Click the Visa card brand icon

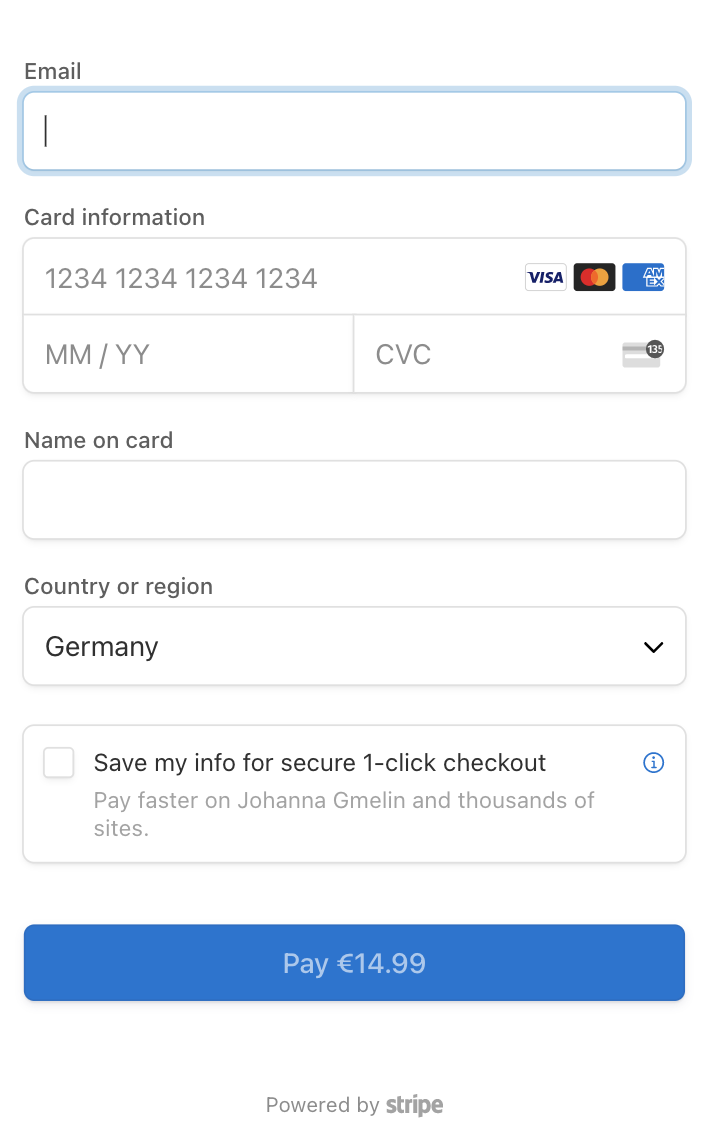[545, 277]
